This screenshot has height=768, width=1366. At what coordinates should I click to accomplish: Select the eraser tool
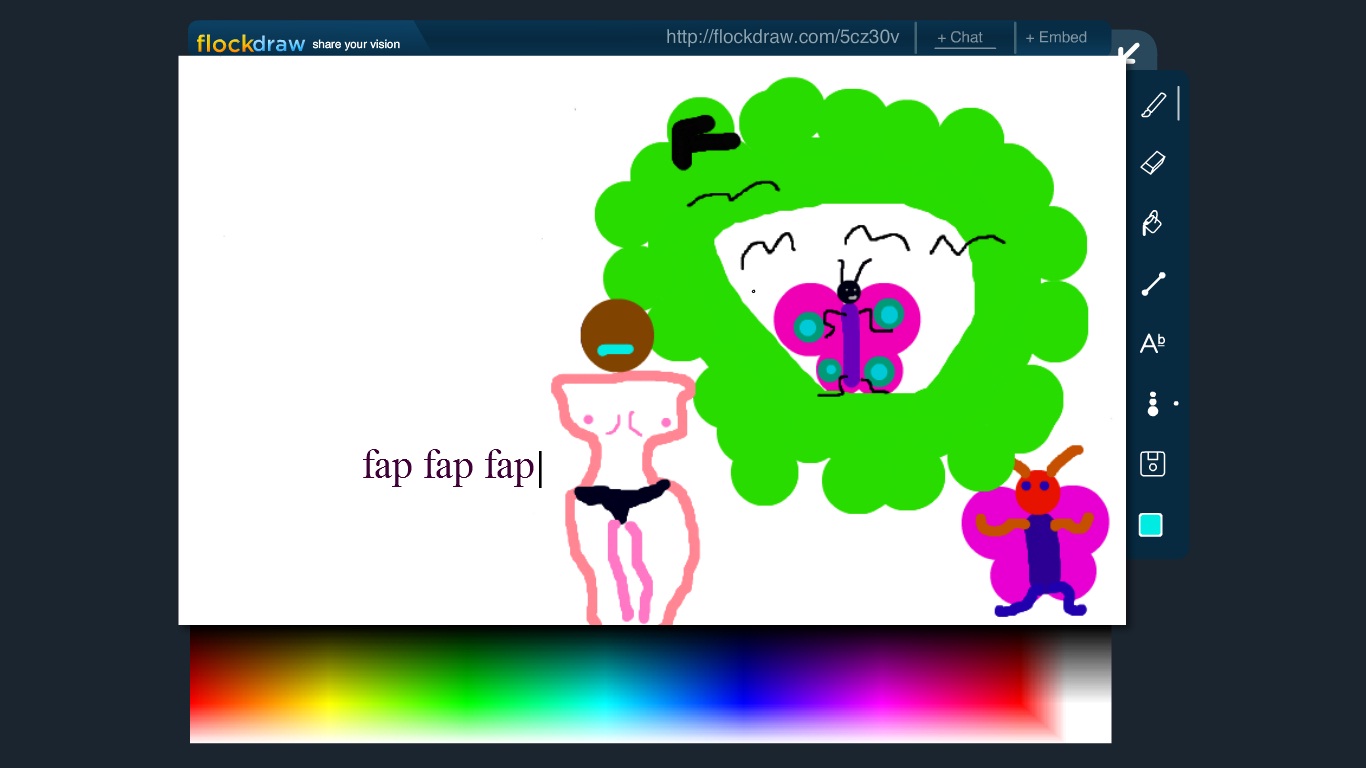1153,163
